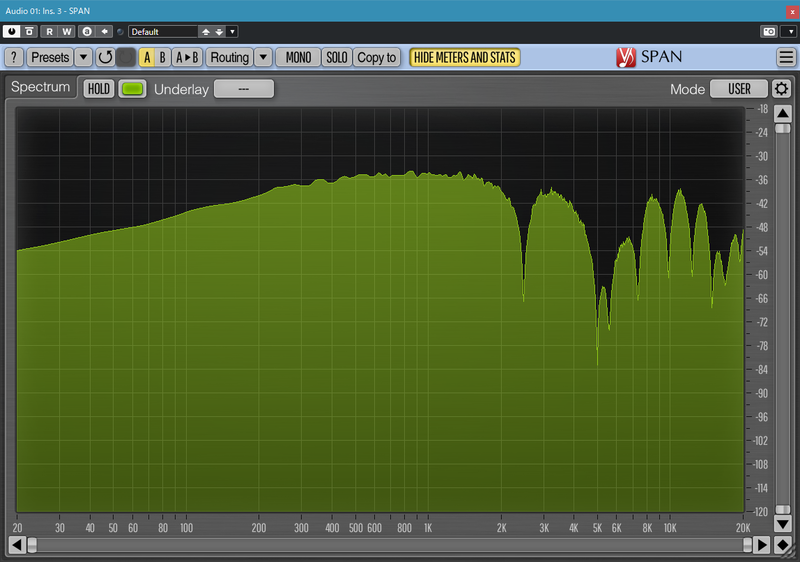Viewport: 800px width, 562px height.
Task: Enable Read automation with the R button
Action: 49,32
